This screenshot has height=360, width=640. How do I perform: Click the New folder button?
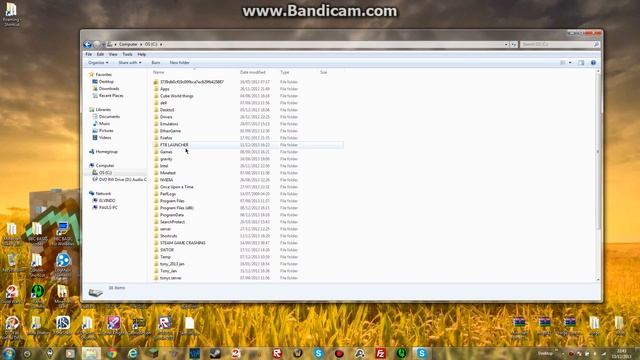click(179, 63)
